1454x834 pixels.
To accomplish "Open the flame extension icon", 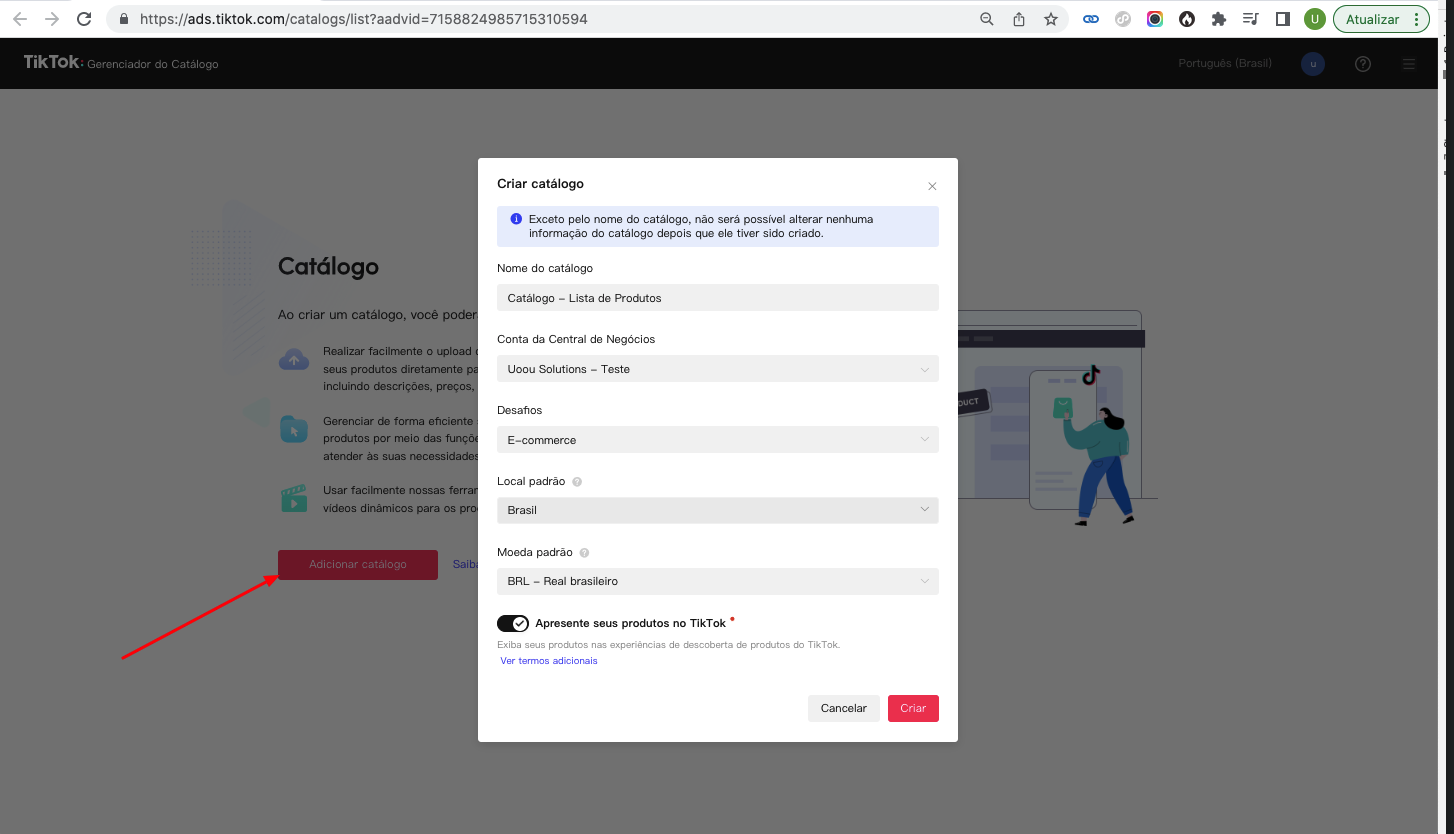I will (1187, 19).
